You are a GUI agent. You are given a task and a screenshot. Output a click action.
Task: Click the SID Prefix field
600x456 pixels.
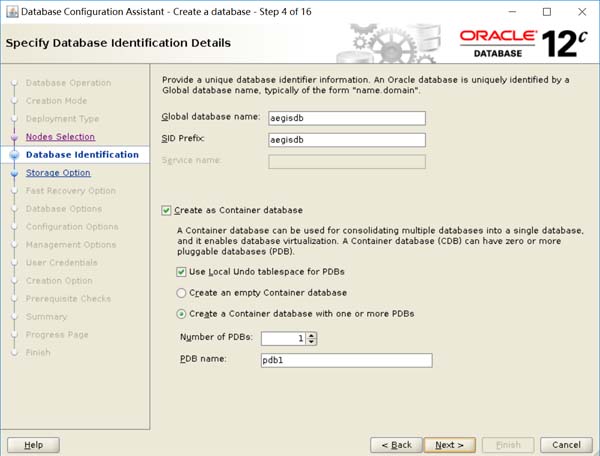point(347,140)
